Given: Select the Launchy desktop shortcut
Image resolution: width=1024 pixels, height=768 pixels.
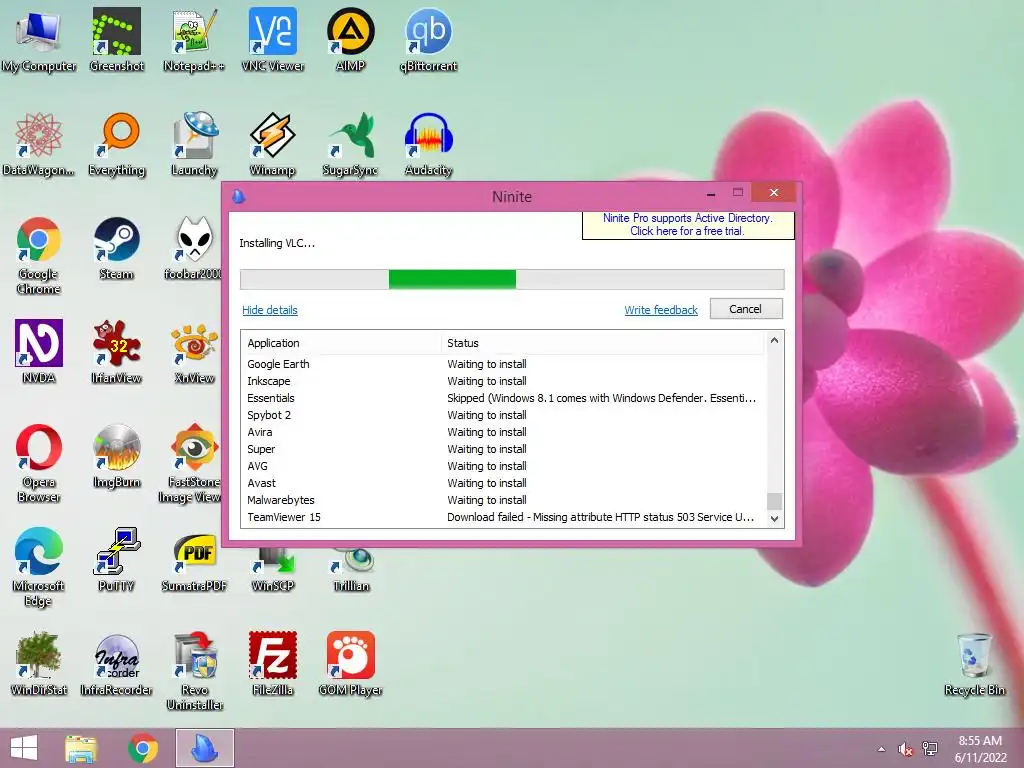Looking at the screenshot, I should coord(194,144).
